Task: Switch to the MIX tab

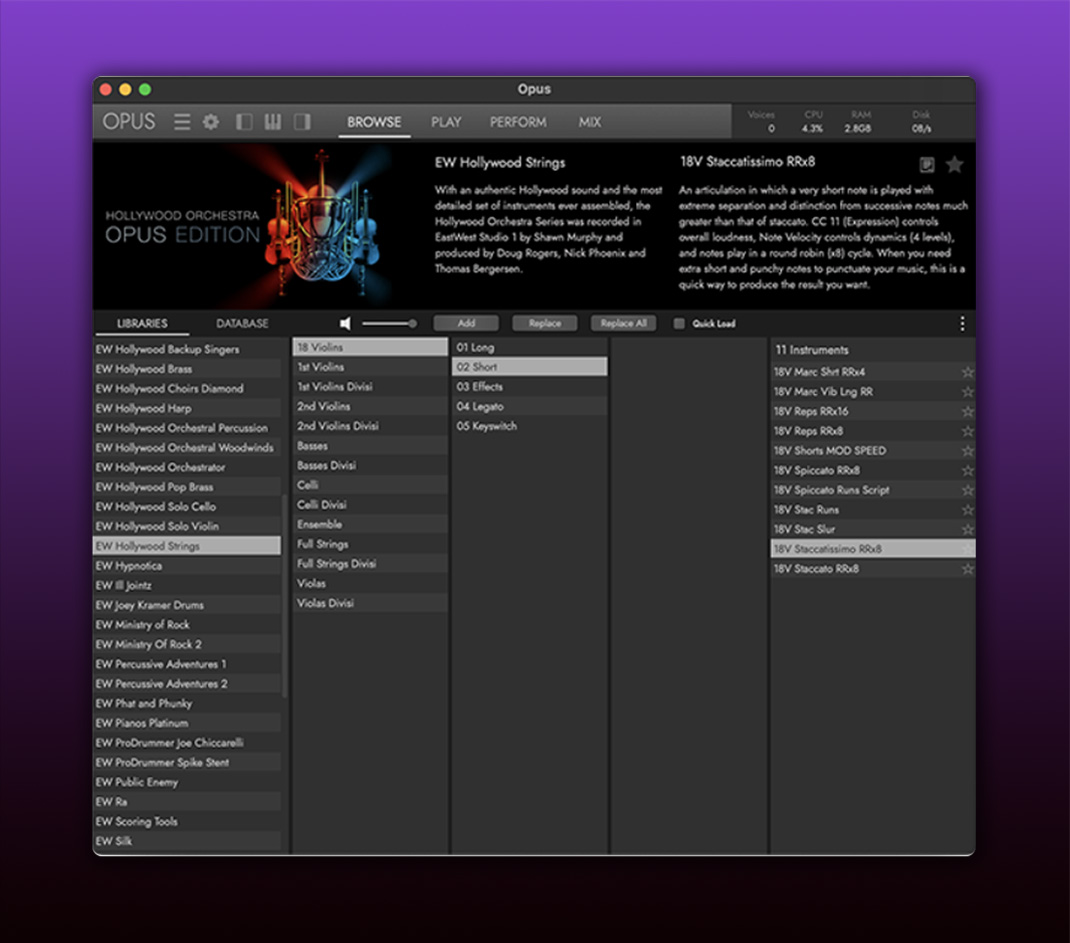Action: click(x=590, y=122)
